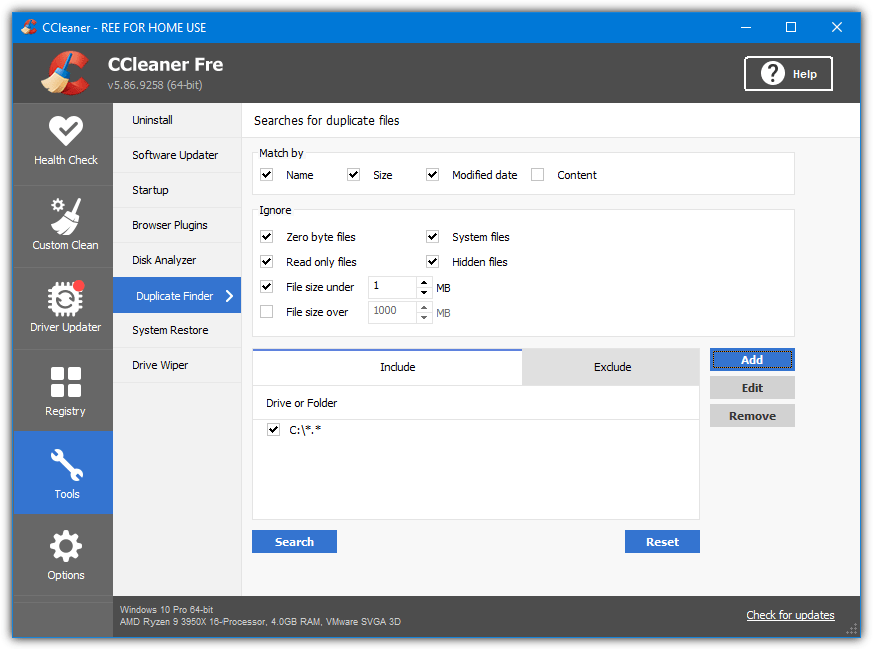Uncheck Ignore Zero byte files
The image size is (873, 649).
tap(267, 237)
